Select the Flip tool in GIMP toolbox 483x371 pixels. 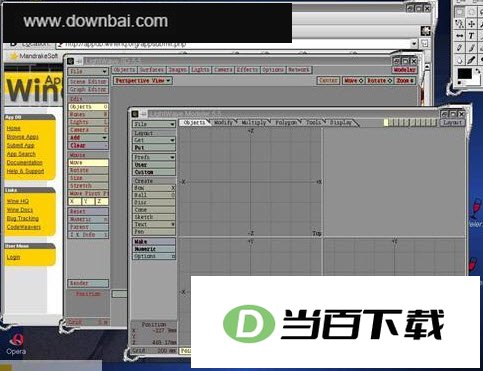pos(460,35)
